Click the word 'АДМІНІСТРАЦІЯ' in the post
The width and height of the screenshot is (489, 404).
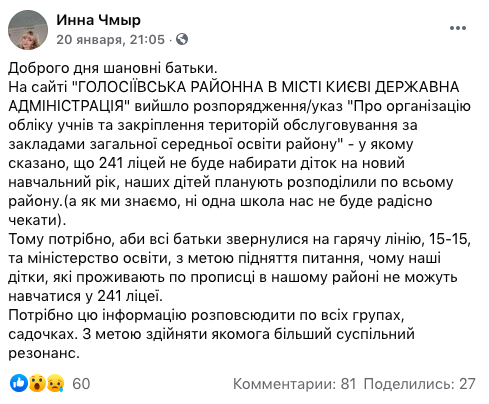(x=66, y=106)
